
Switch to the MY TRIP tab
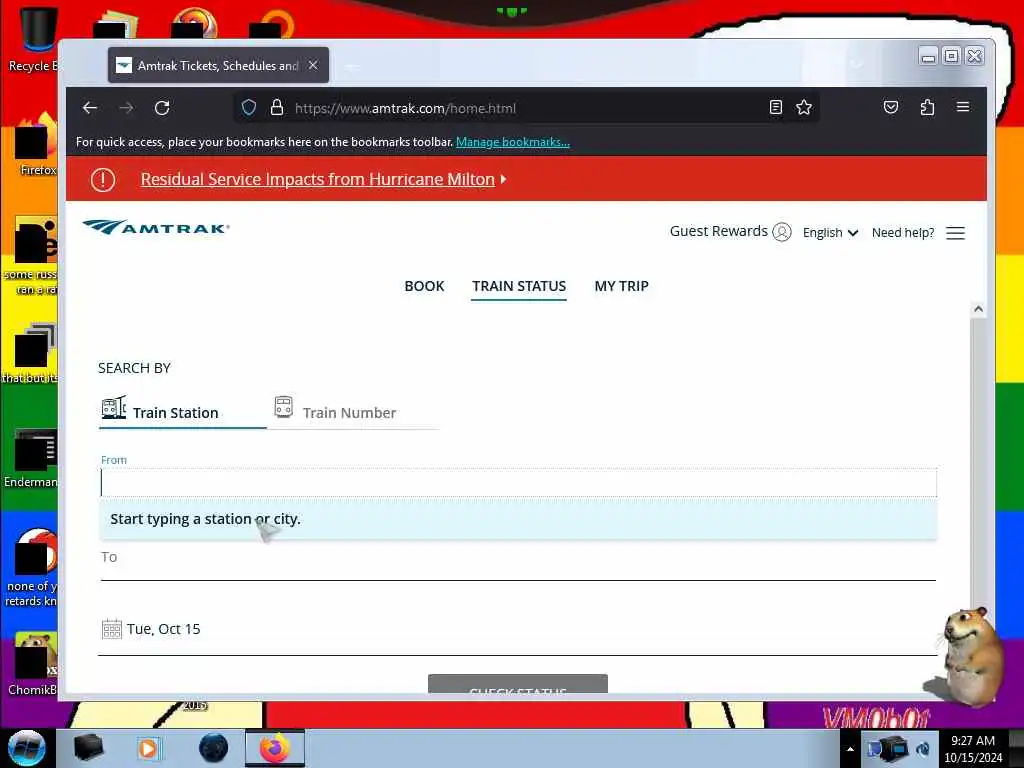point(622,286)
